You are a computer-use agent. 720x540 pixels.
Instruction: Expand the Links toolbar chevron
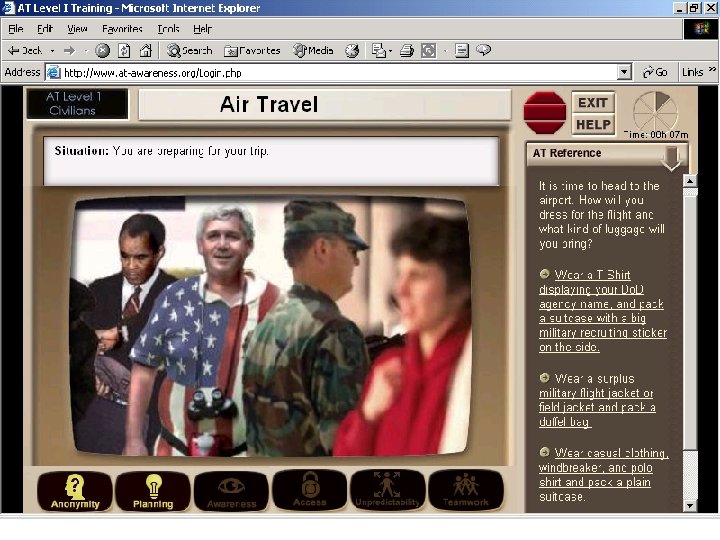point(712,69)
